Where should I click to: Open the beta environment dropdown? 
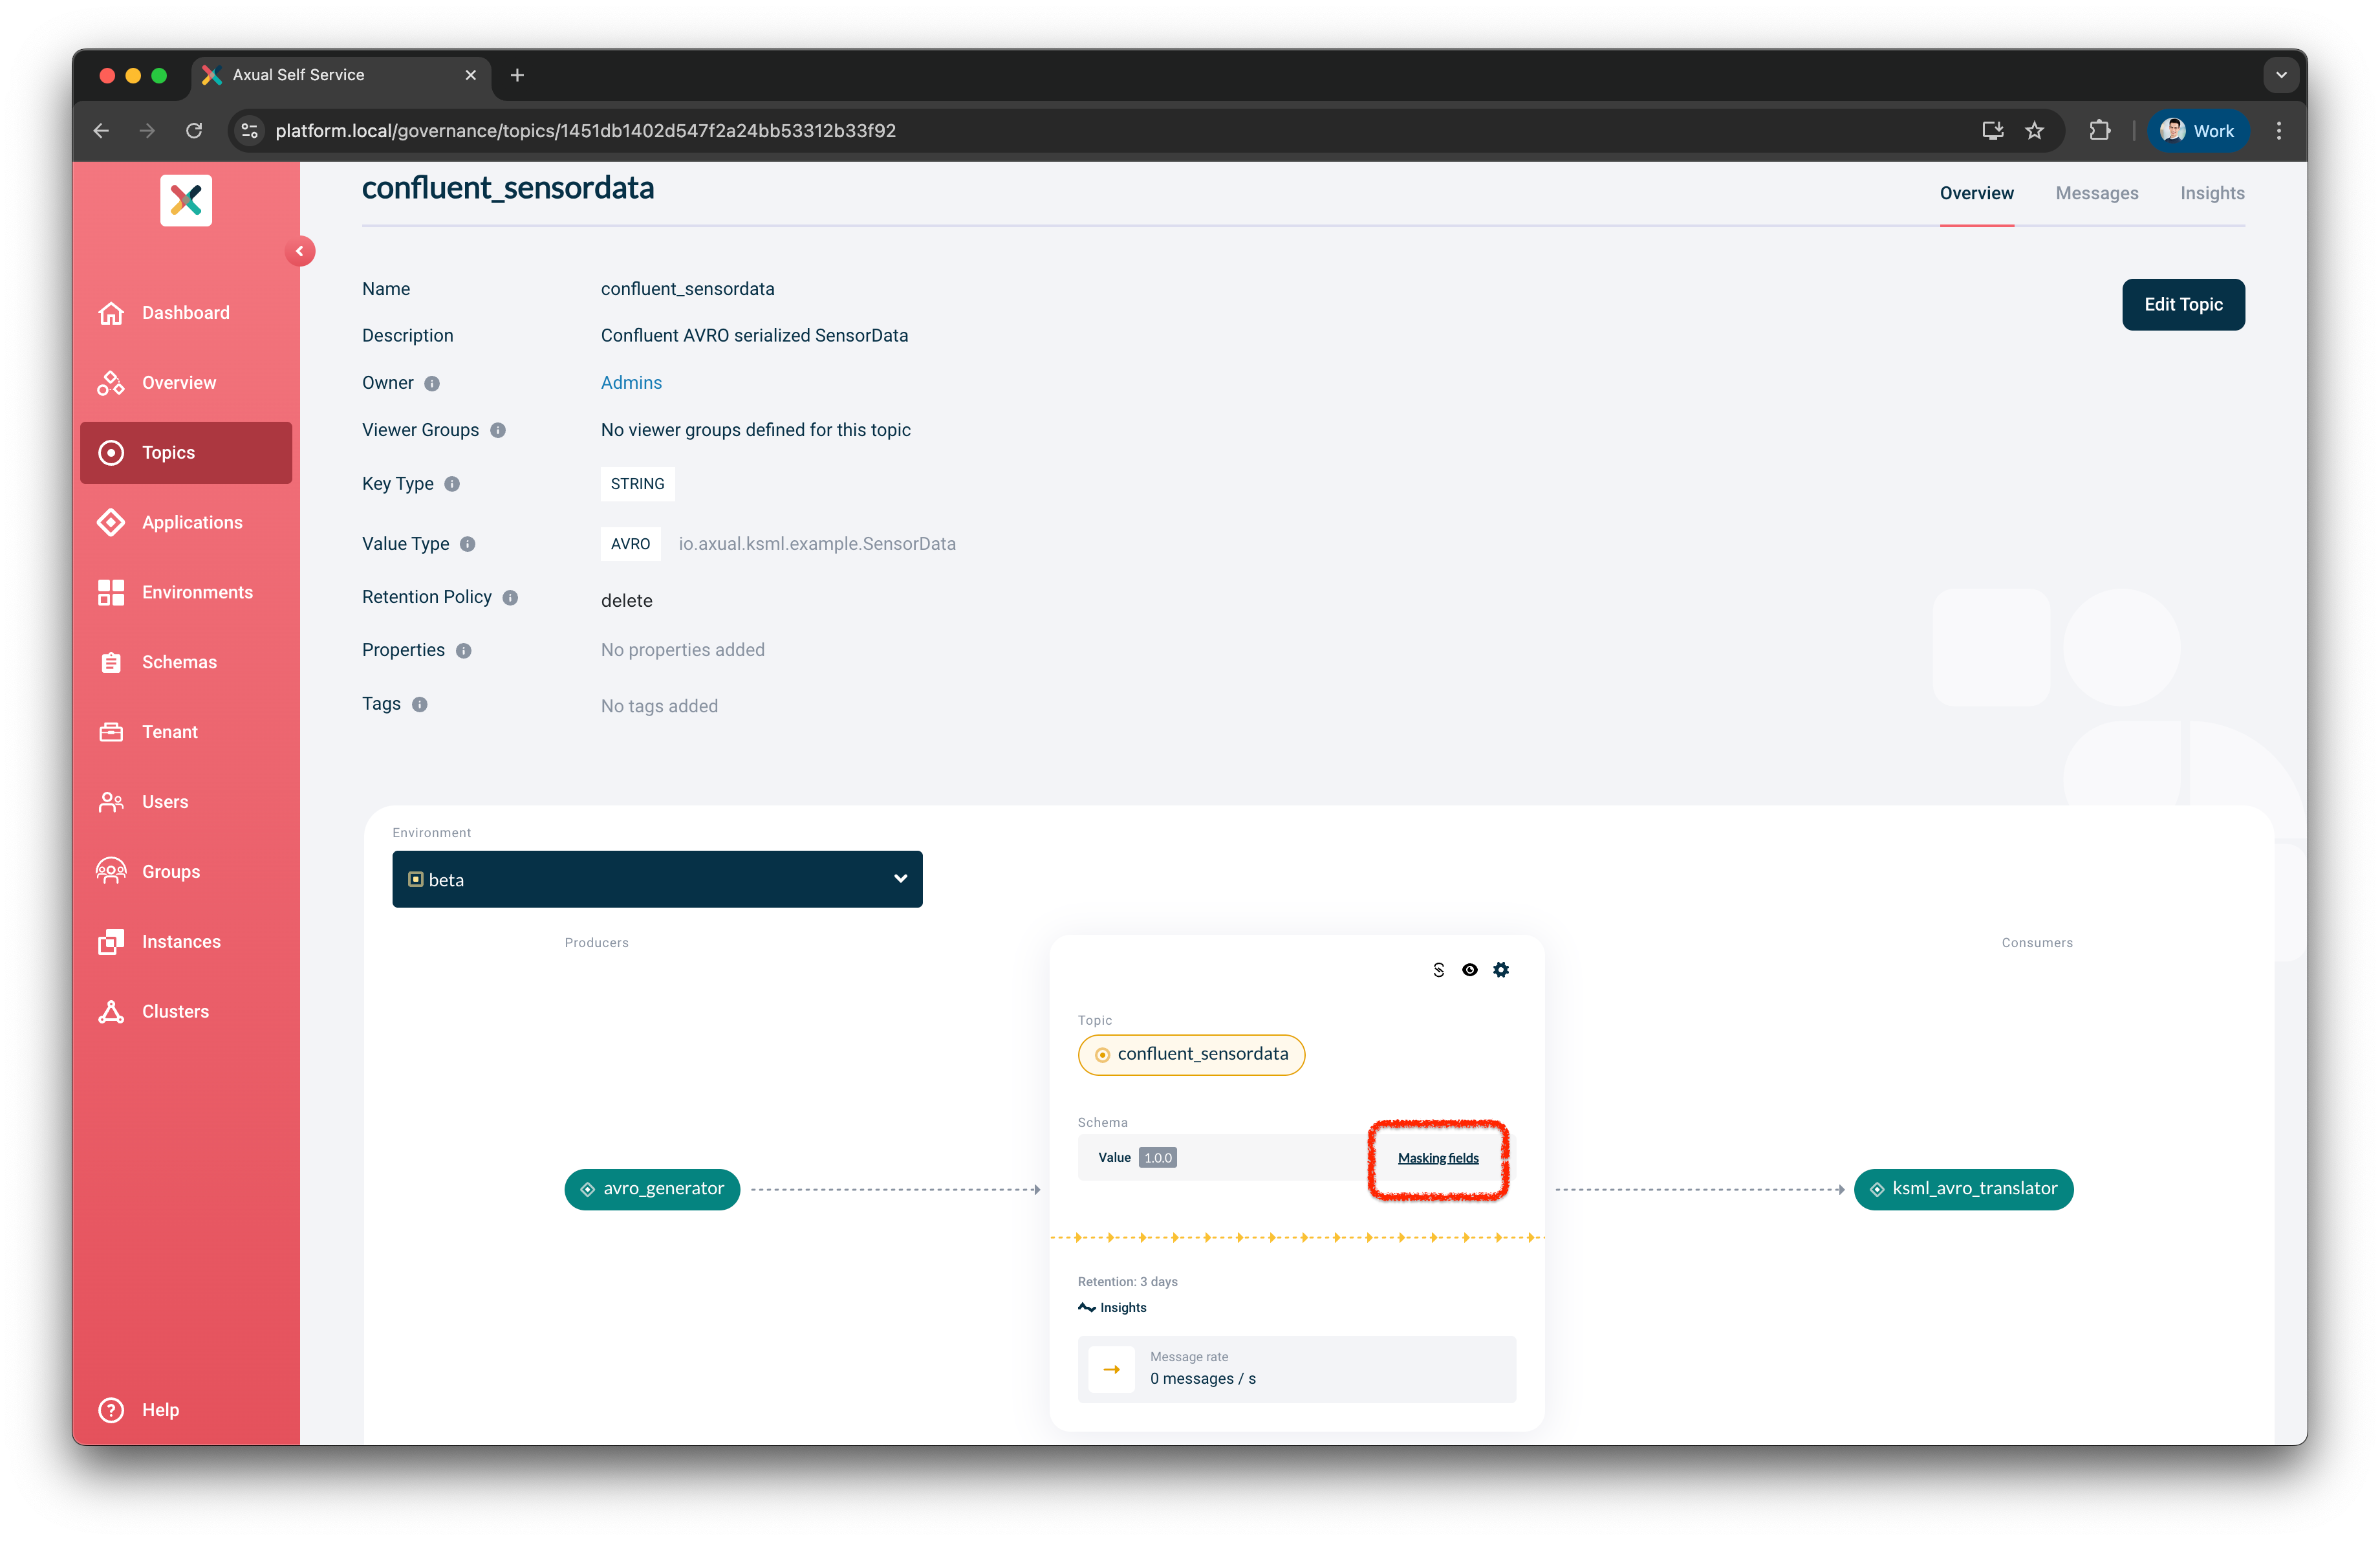click(x=657, y=879)
